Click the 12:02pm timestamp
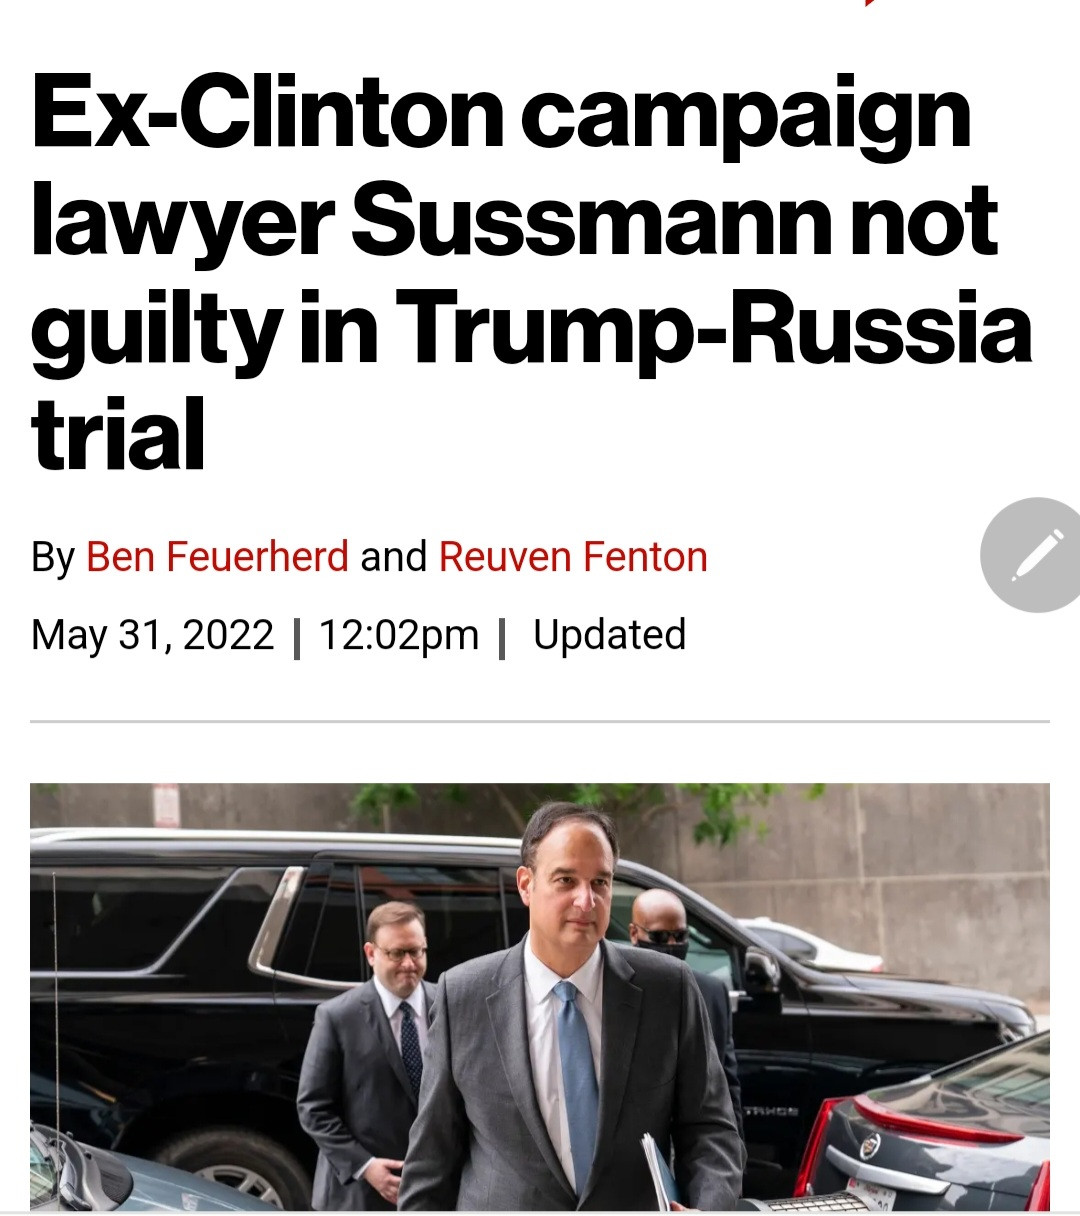 (398, 635)
